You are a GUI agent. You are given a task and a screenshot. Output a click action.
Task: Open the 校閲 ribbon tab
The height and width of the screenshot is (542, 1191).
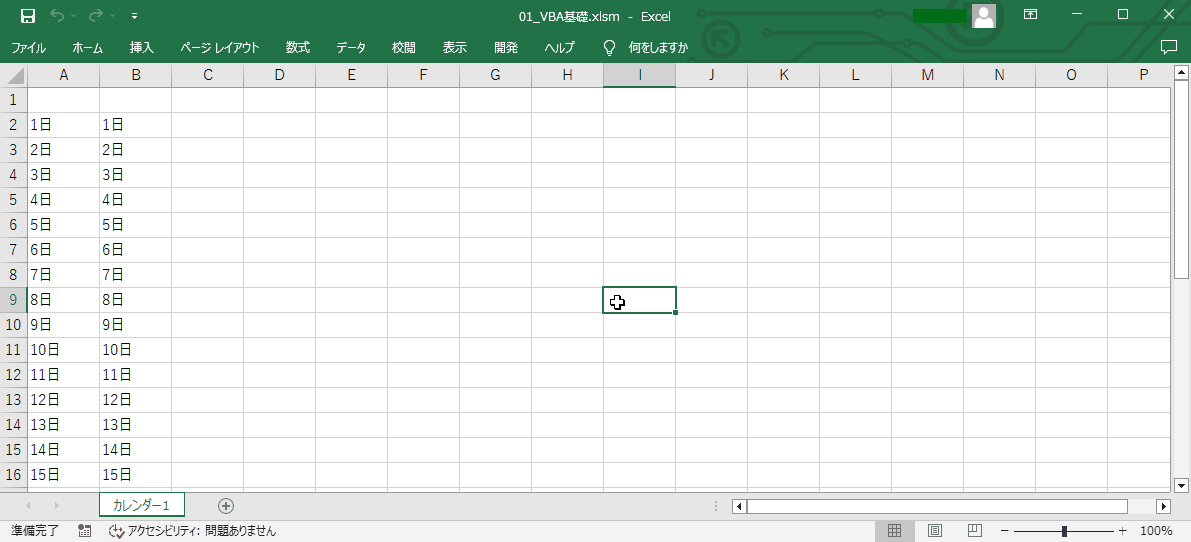[403, 48]
